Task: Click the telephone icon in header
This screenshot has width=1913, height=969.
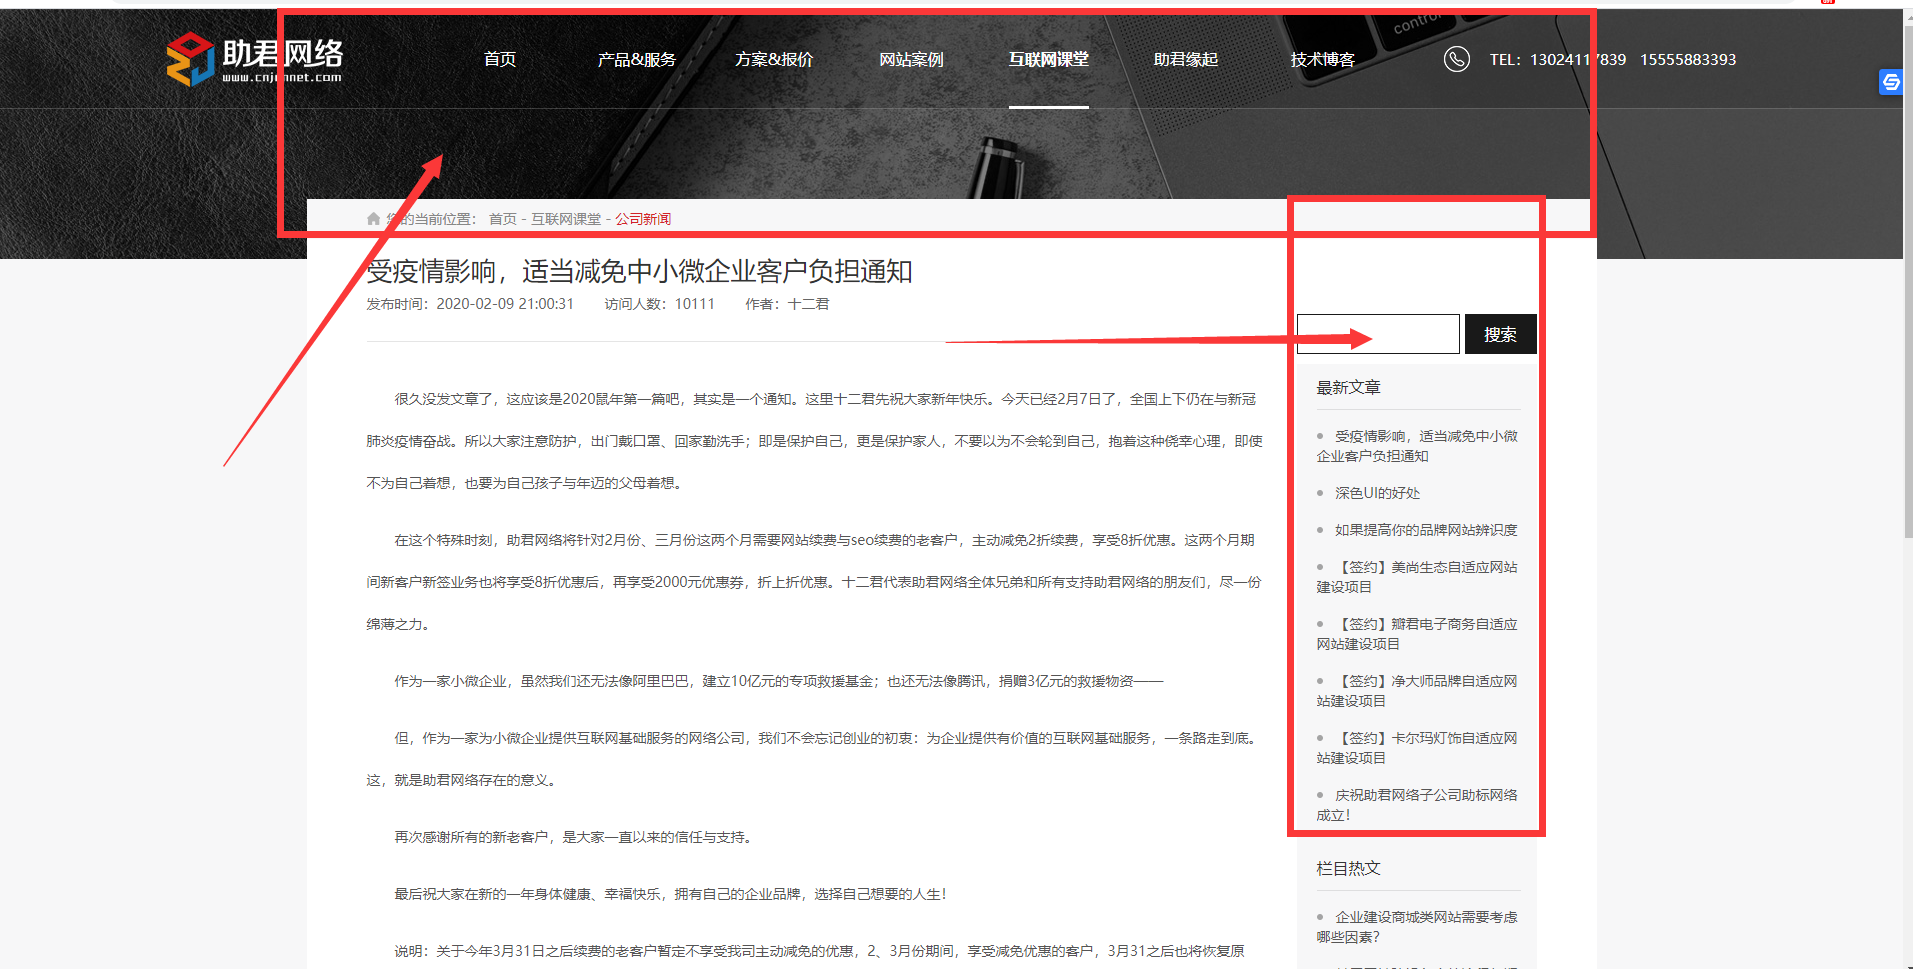Action: pos(1456,59)
